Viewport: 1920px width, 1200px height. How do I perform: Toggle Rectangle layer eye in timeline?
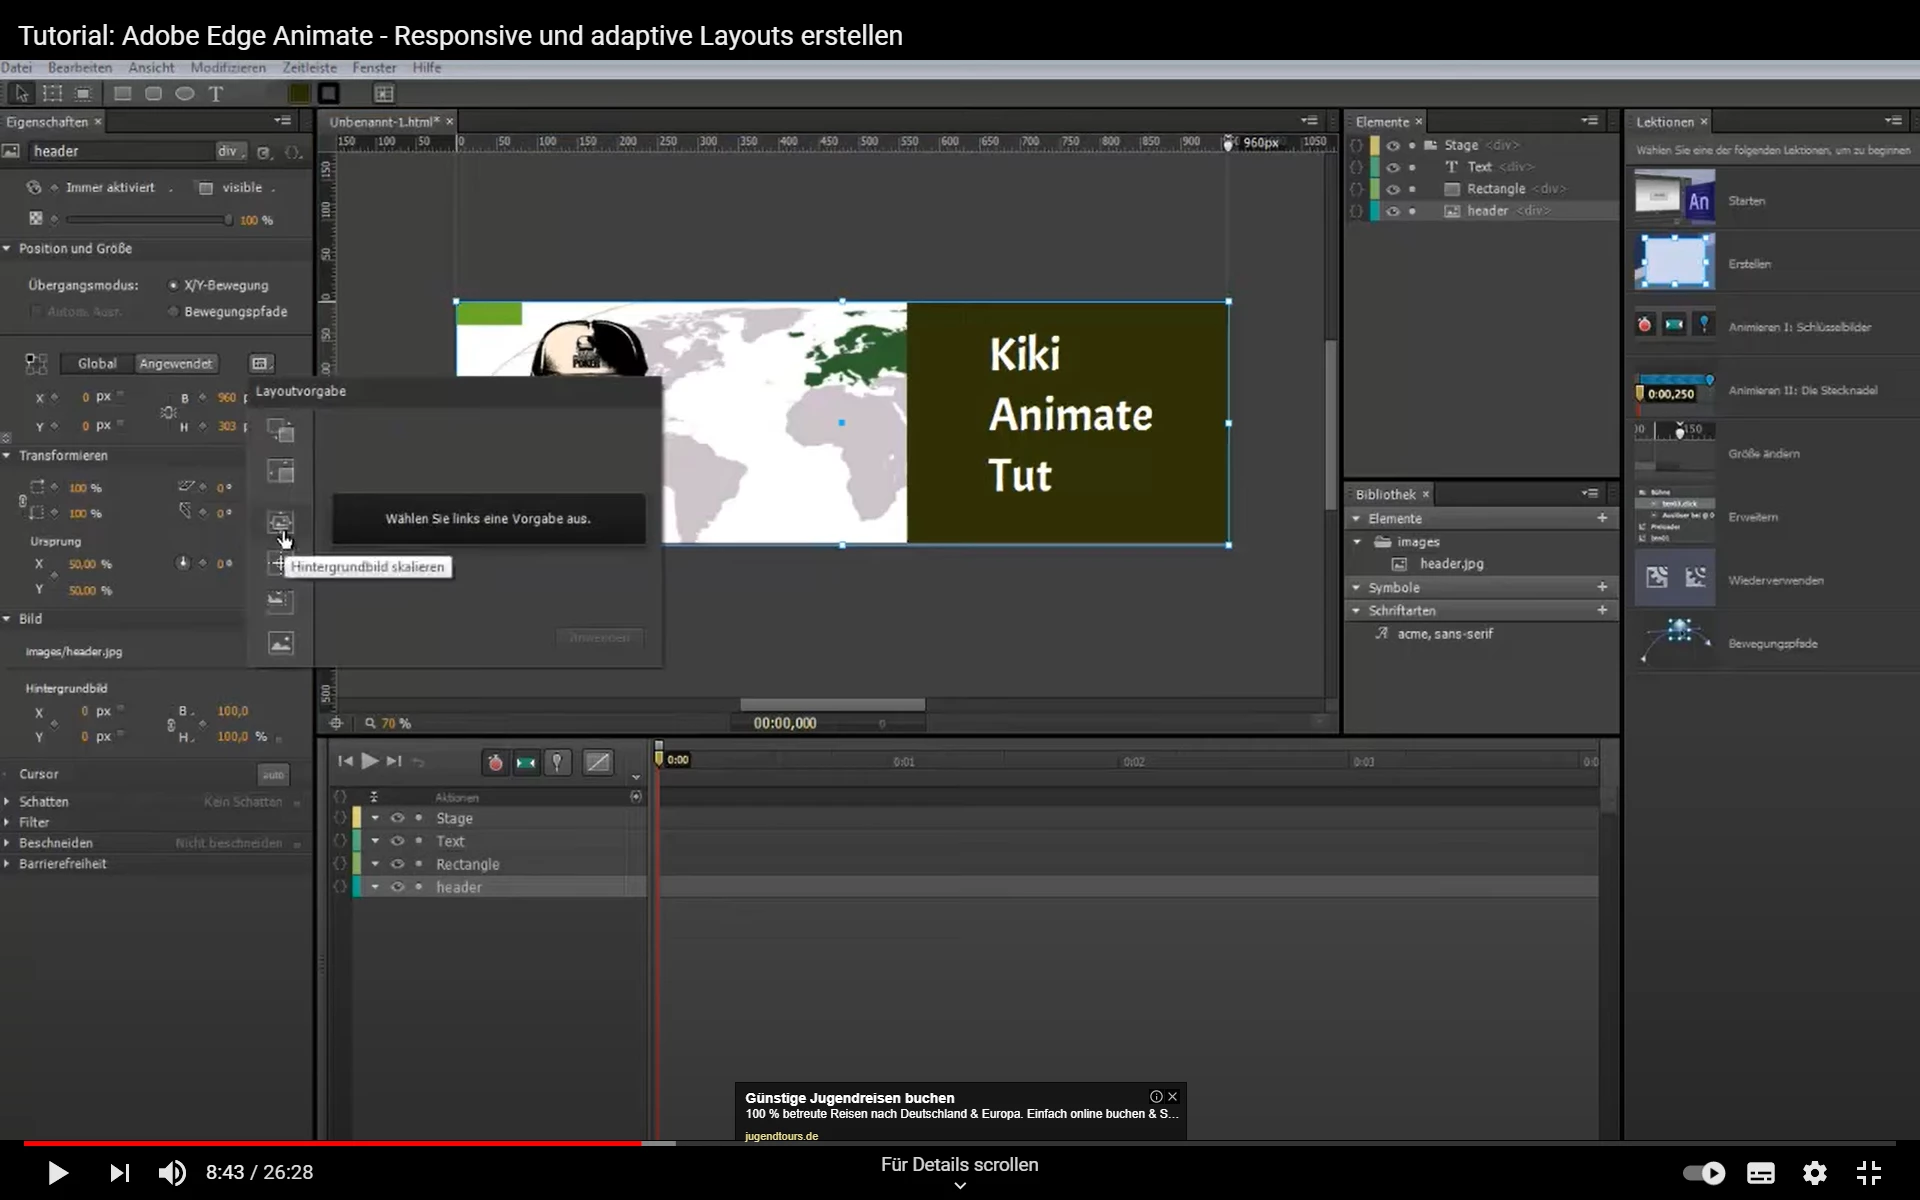397,864
